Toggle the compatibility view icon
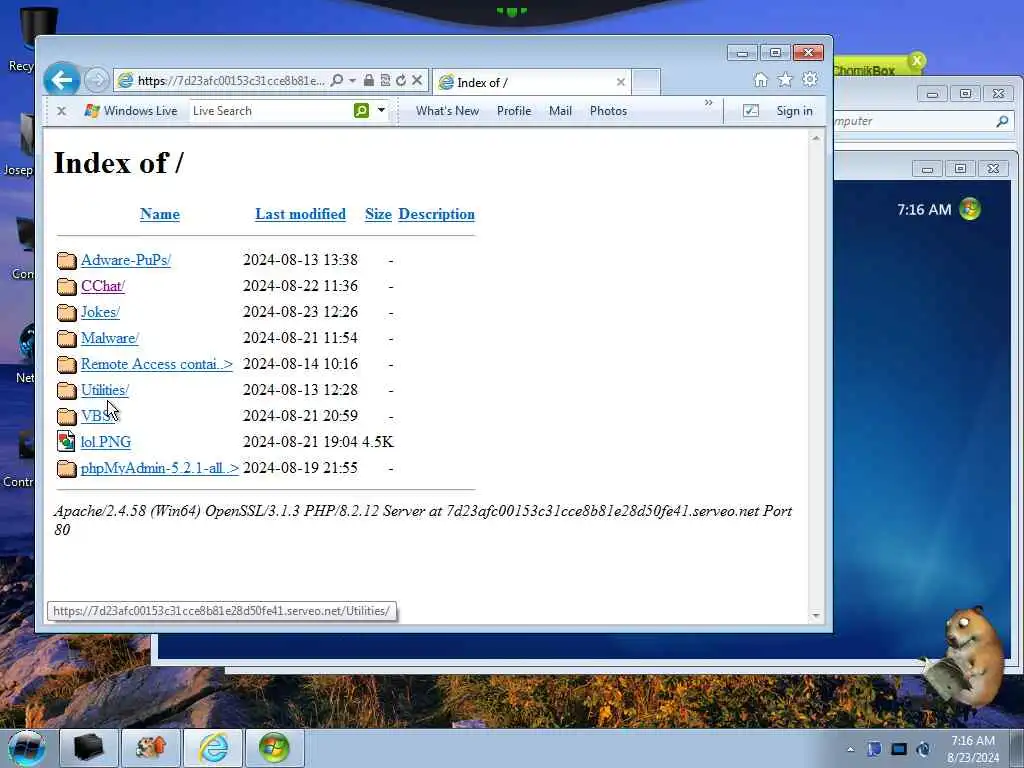Viewport: 1024px width, 768px height. (385, 80)
